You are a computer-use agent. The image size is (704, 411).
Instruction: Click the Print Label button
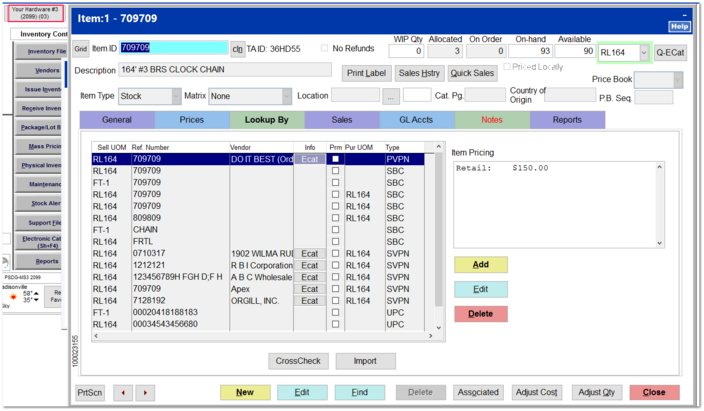pyautogui.click(x=366, y=73)
